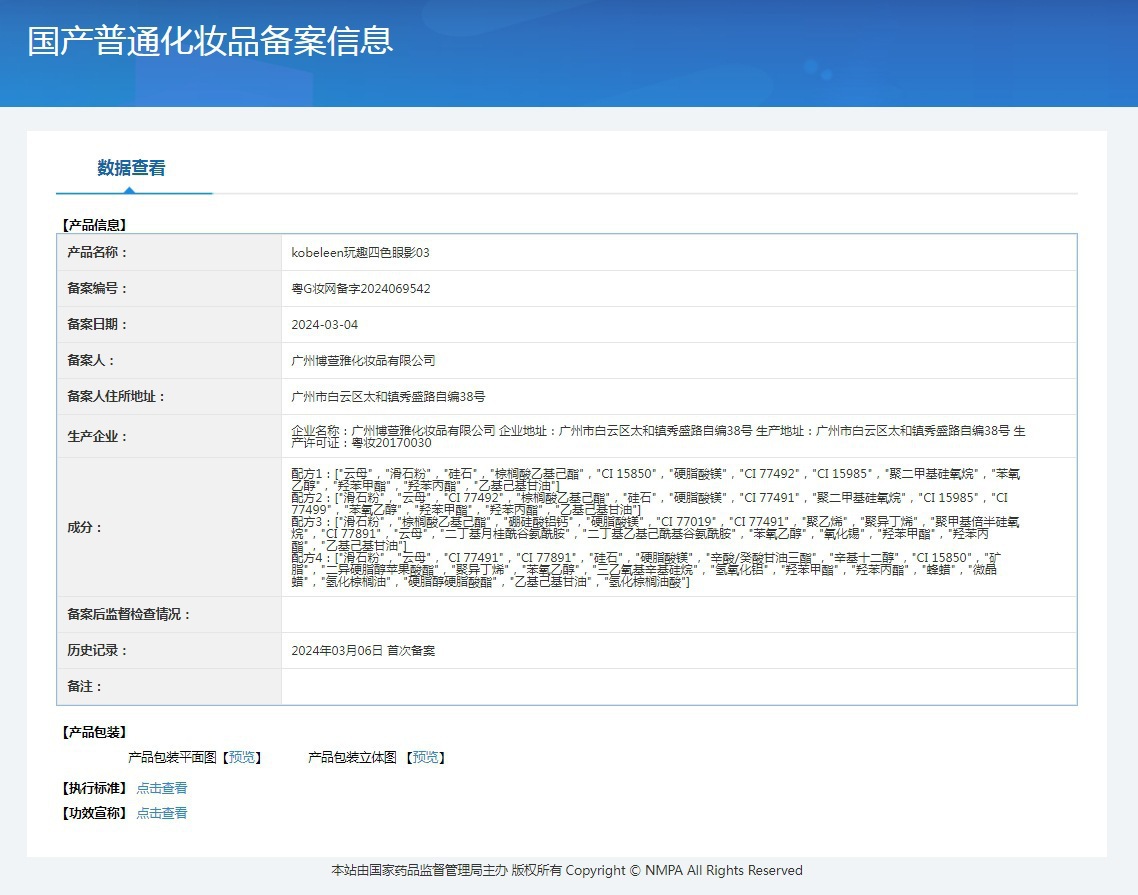This screenshot has height=895, width=1138.
Task: Click the 历史记录 row label
Action: click(97, 650)
